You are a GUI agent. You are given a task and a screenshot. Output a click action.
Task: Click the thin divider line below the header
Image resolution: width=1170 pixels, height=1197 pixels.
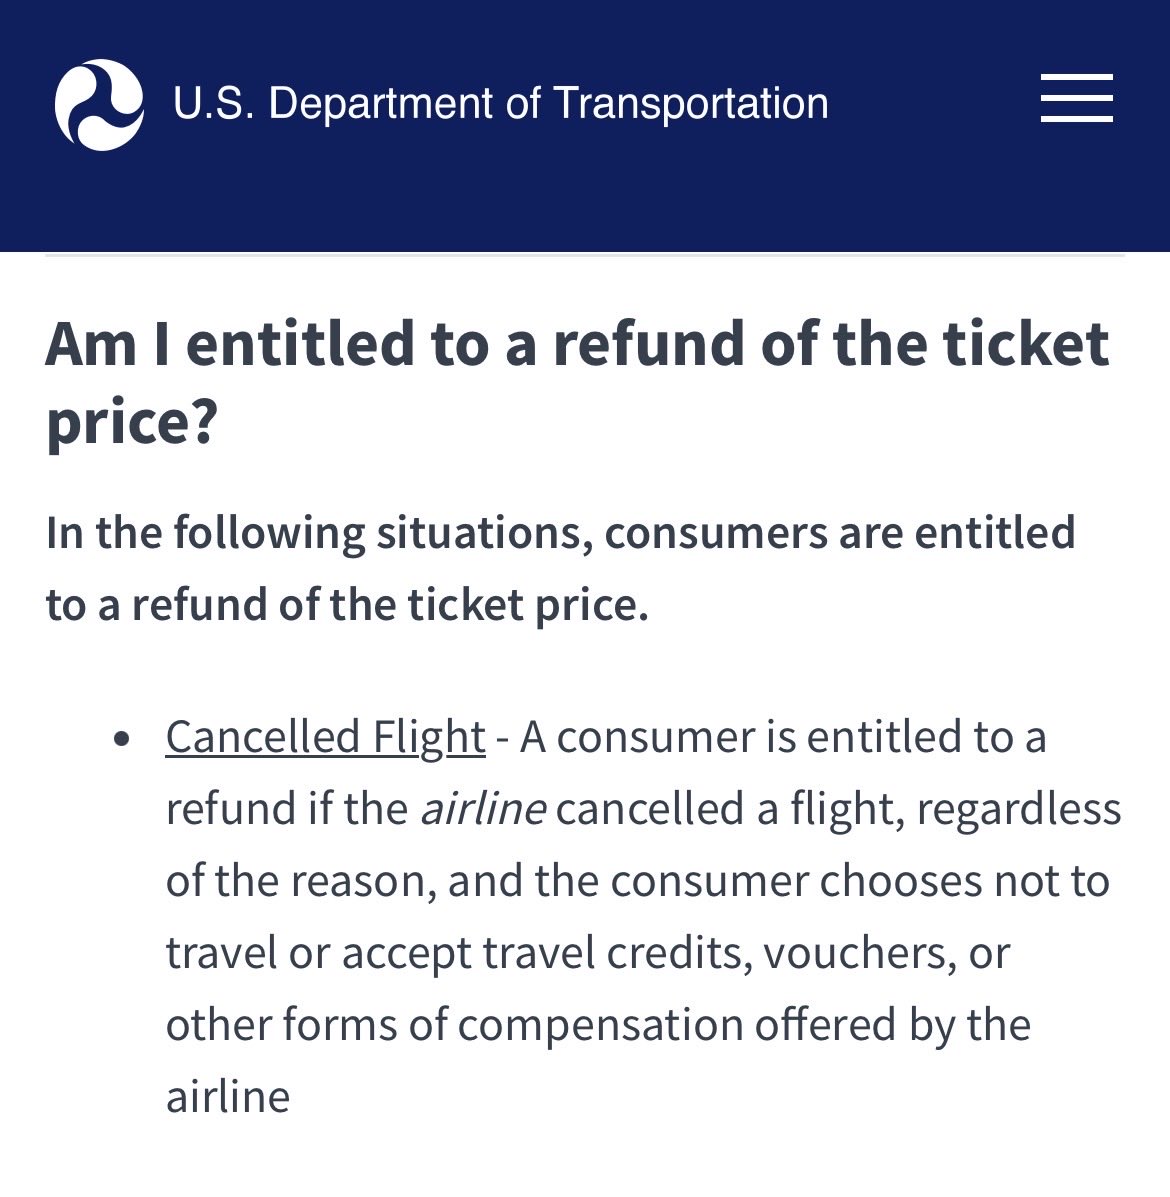tap(585, 256)
